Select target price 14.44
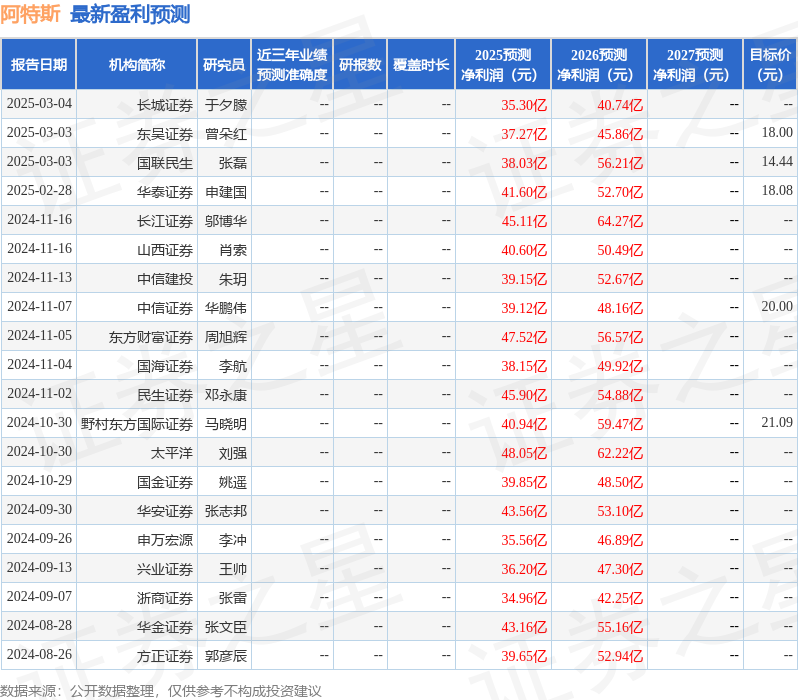Screen dimensions: 798x700 777,161
